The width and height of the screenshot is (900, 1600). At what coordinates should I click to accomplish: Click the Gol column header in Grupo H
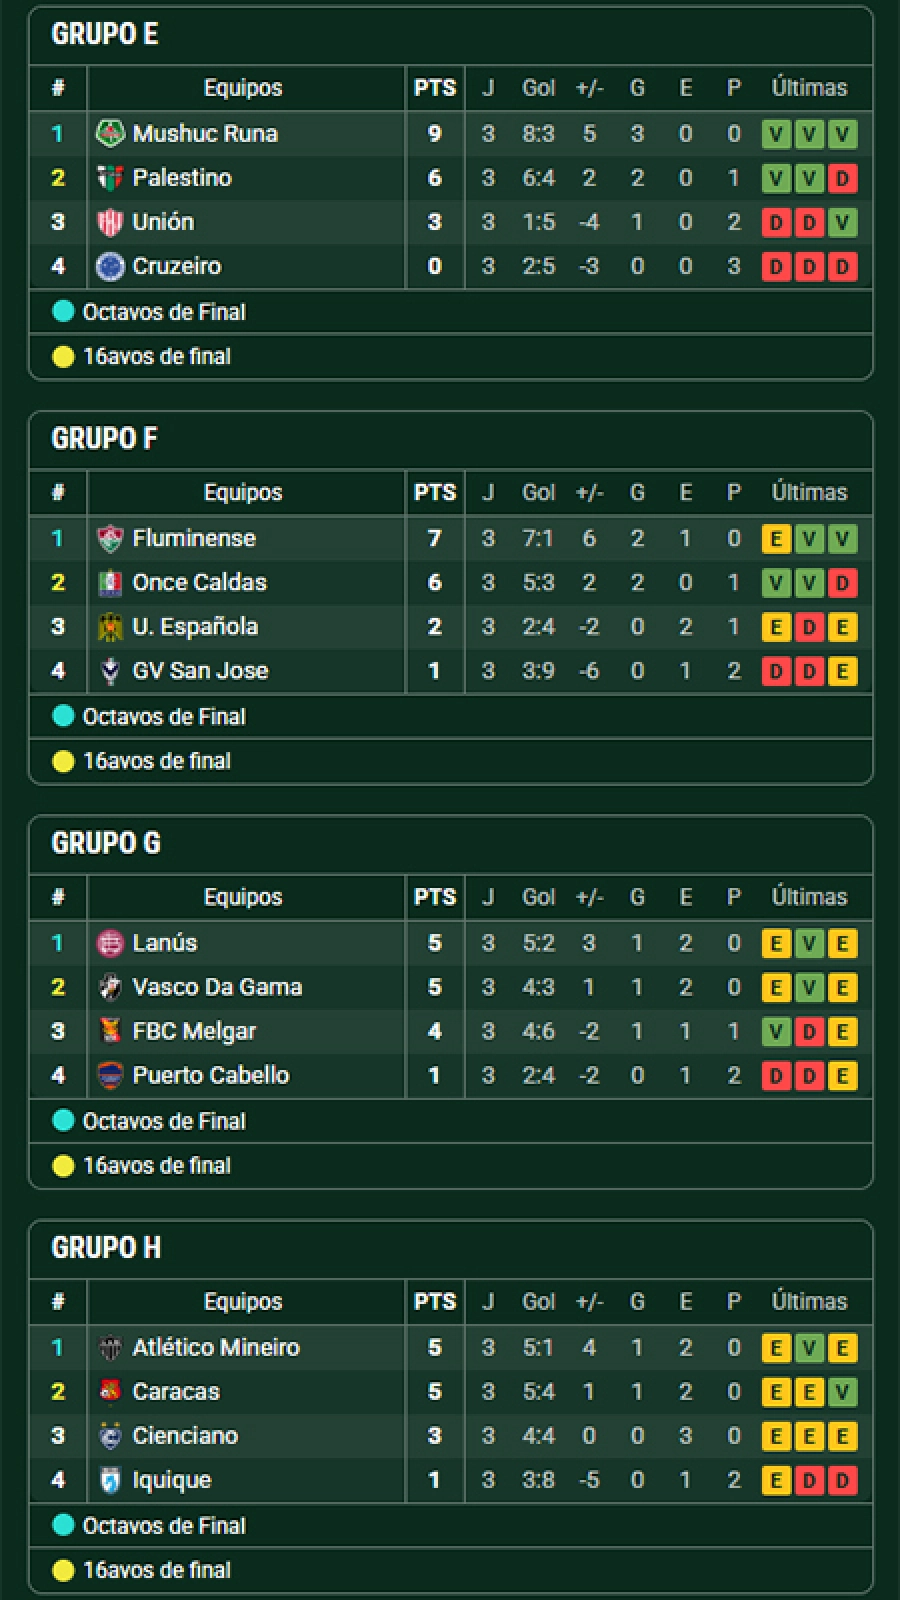(x=538, y=1302)
